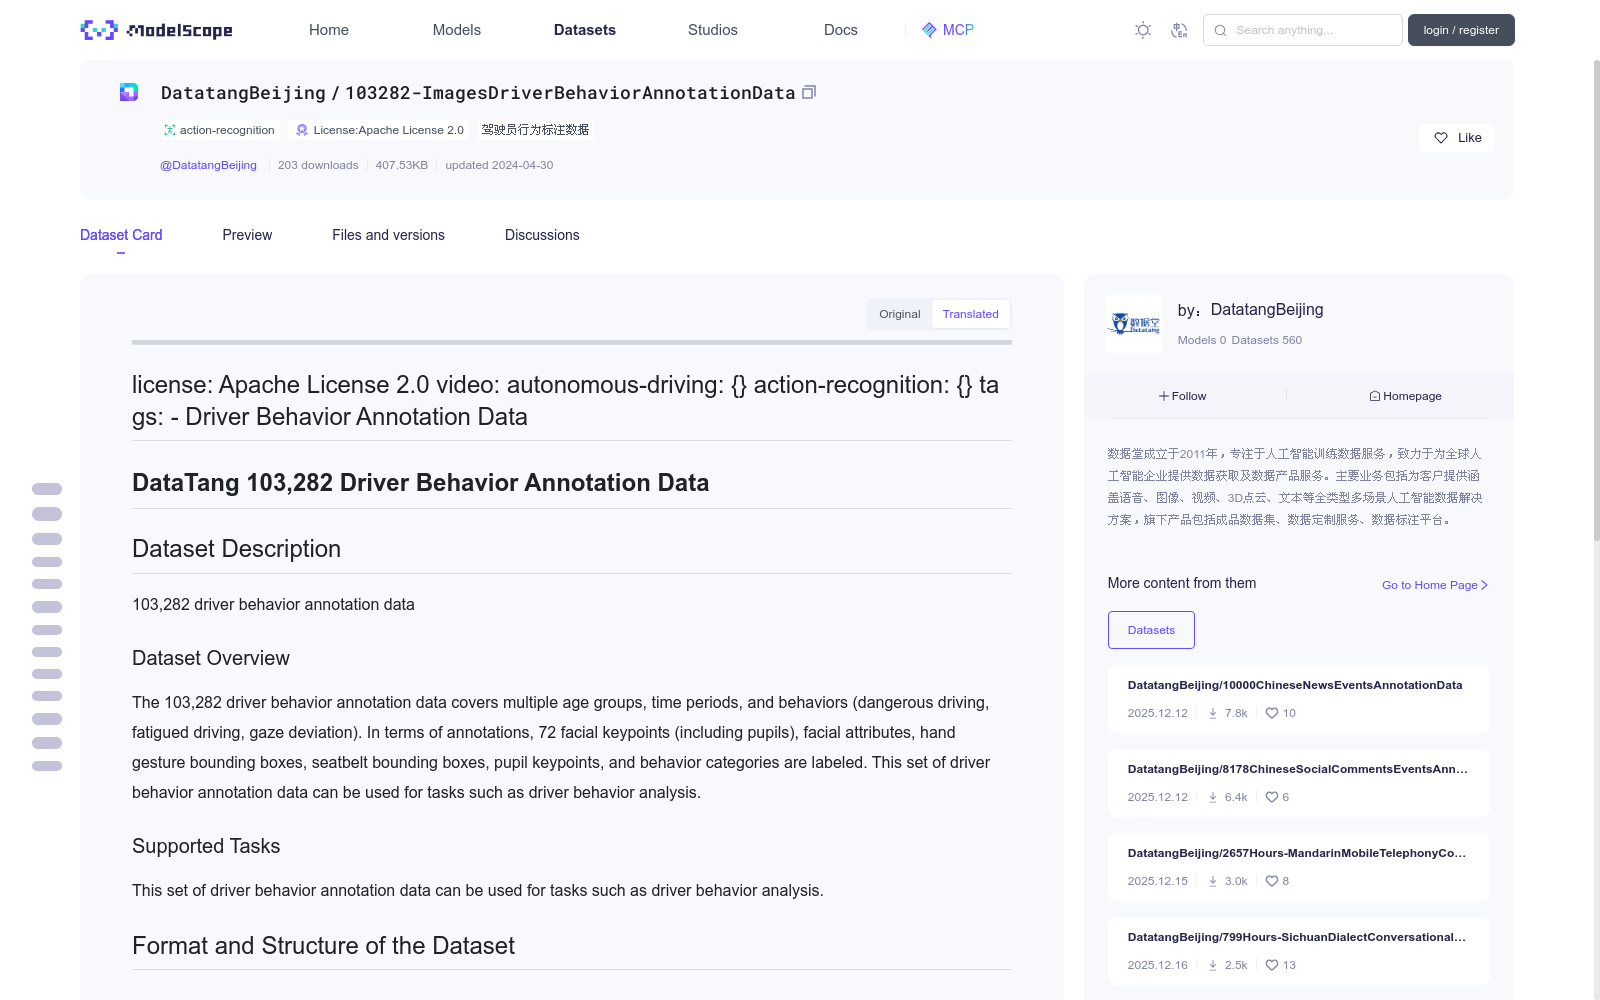
Task: Click License:Apache License 2.0 tag
Action: pos(380,130)
